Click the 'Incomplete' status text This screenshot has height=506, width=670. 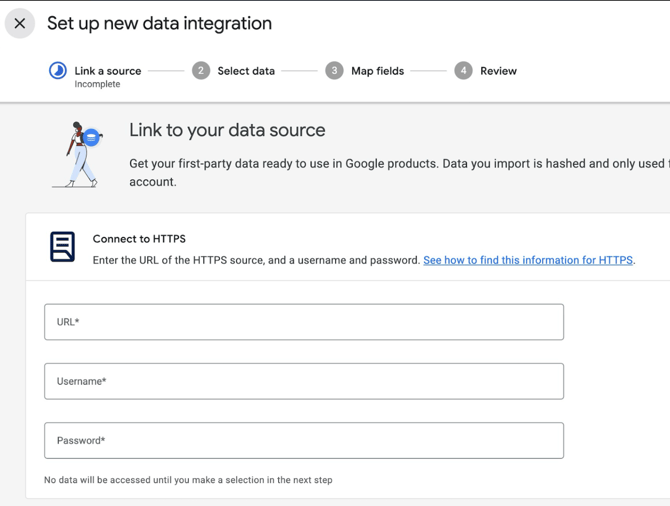97,85
